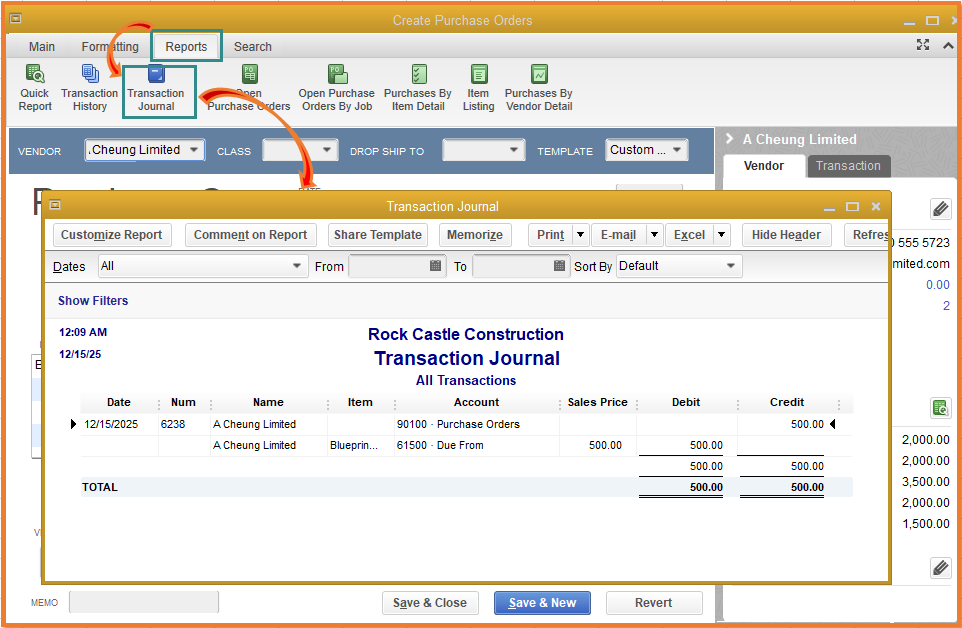Click the E-mail button
962x628 pixels.
click(618, 234)
